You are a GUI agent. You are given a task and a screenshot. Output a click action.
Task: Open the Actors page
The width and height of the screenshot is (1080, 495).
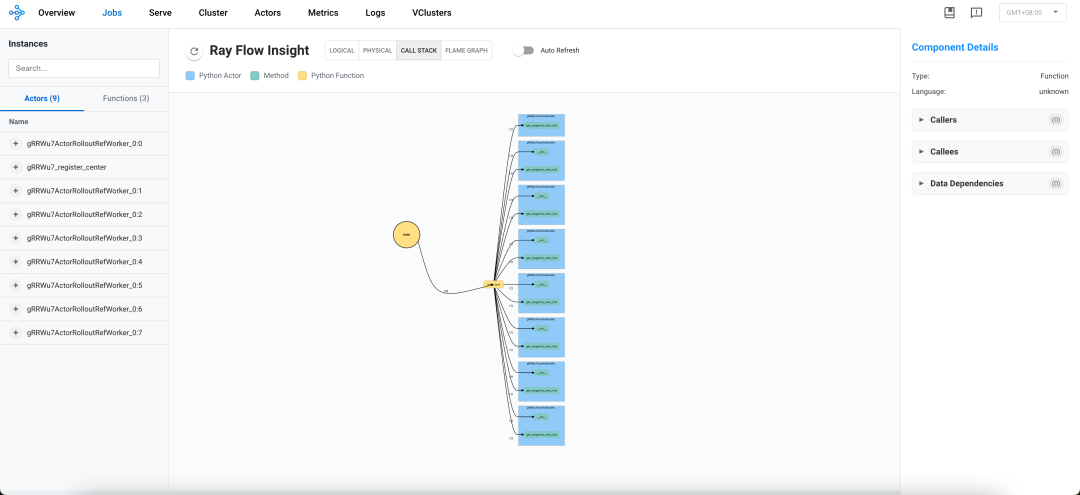click(x=267, y=12)
